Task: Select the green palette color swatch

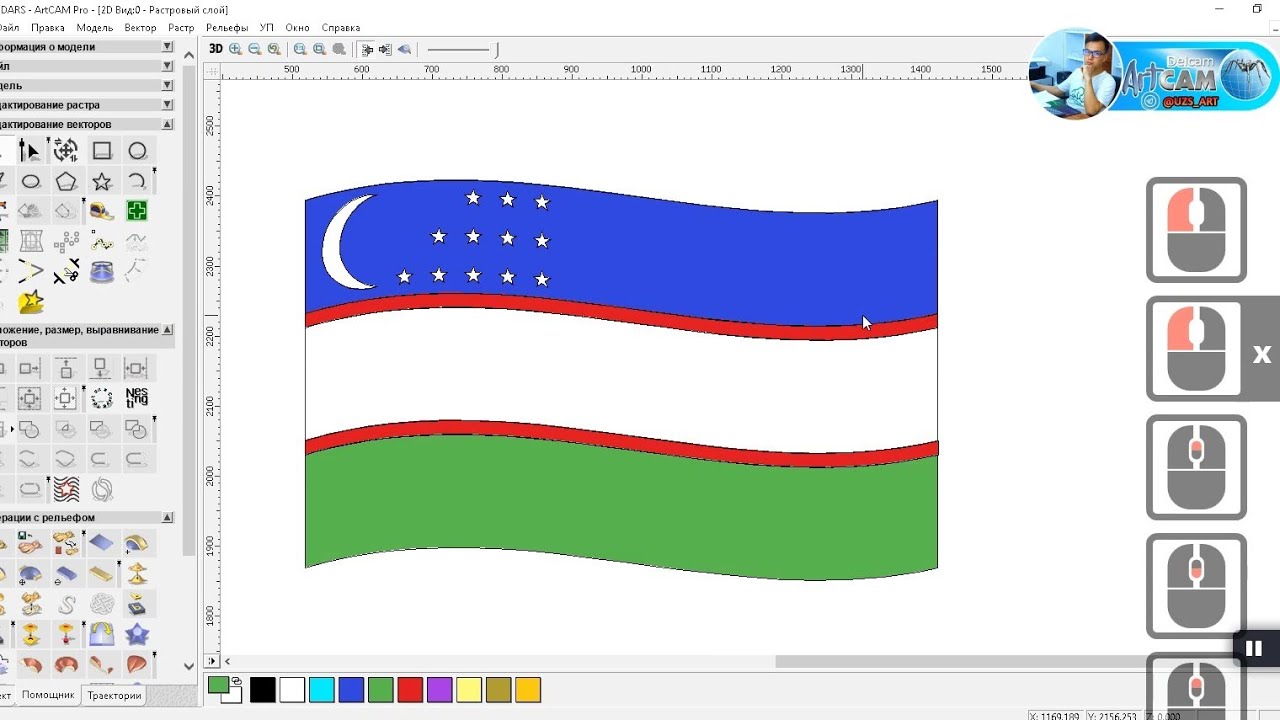Action: pos(380,689)
